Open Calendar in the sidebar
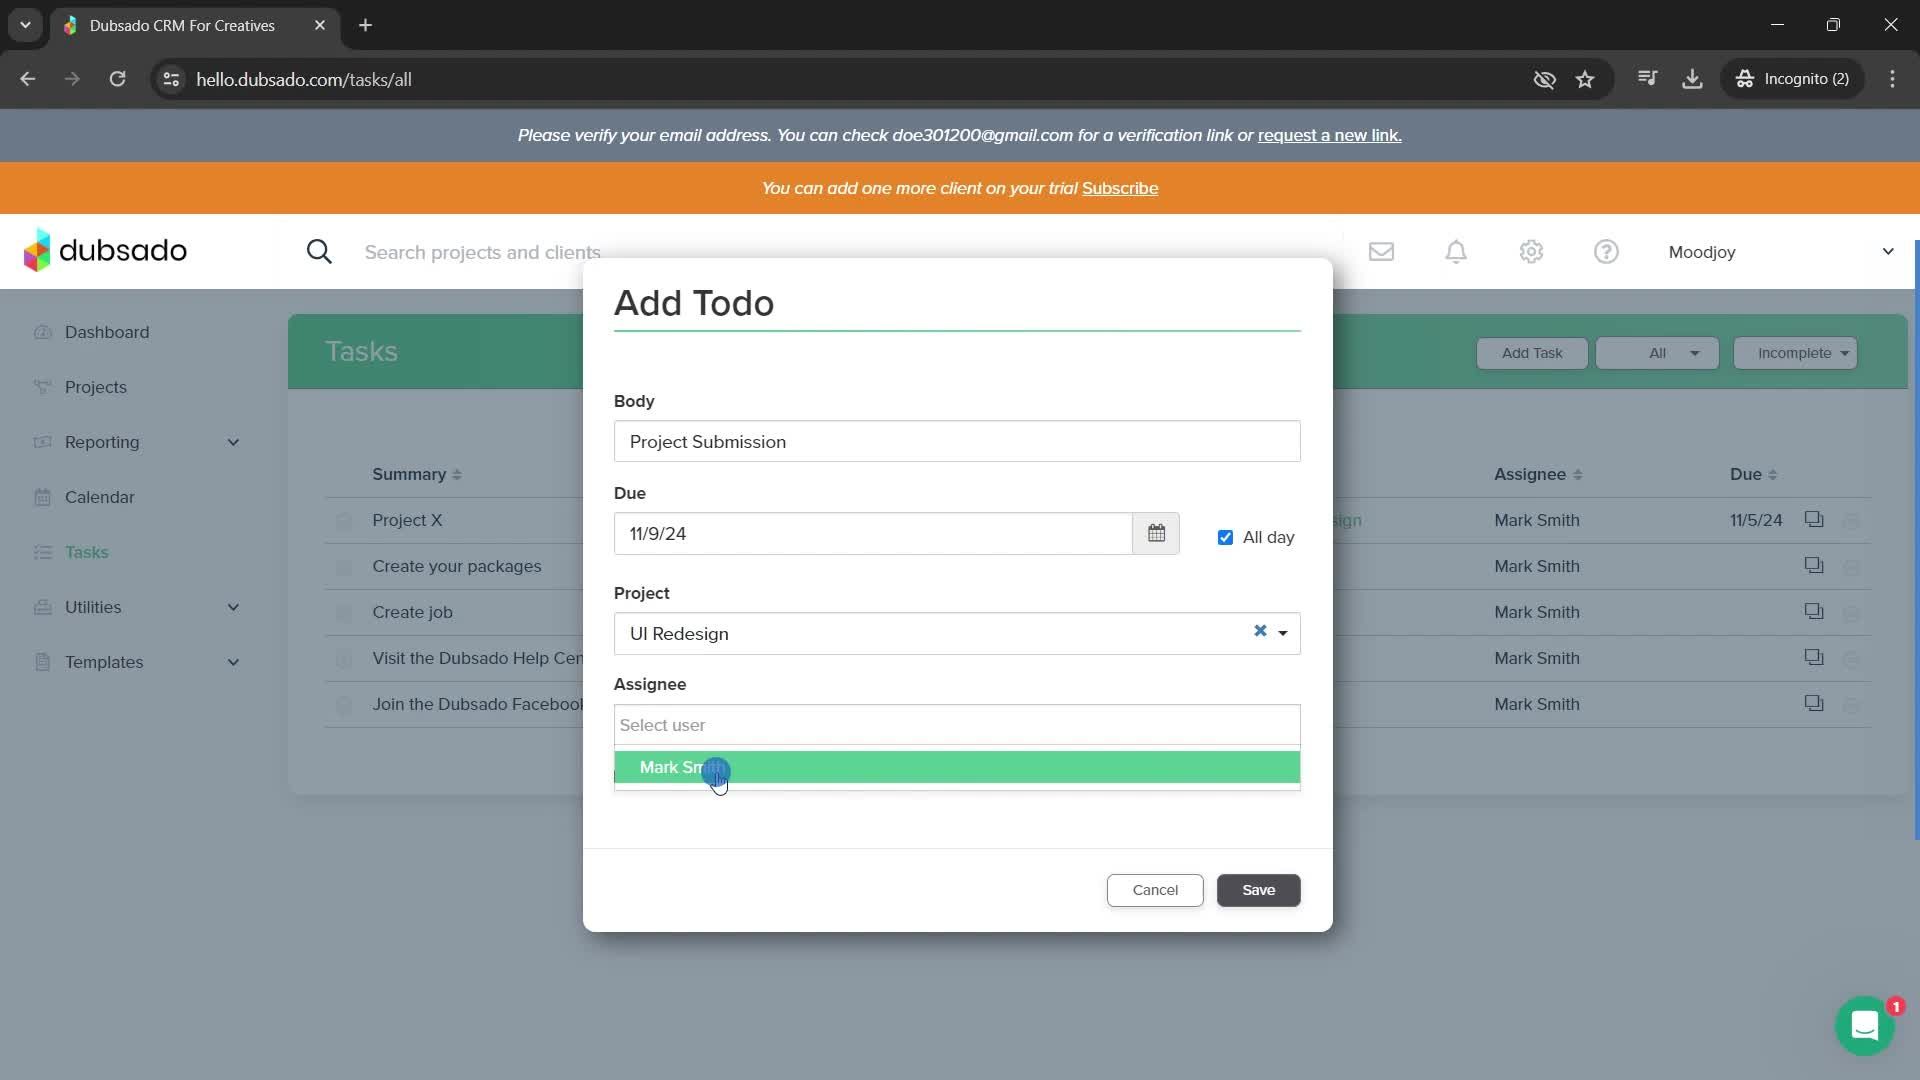This screenshot has width=1920, height=1080. click(x=100, y=497)
